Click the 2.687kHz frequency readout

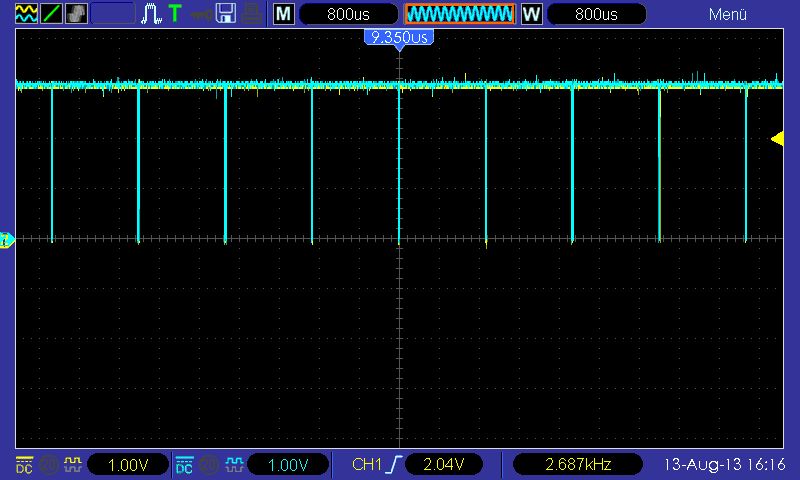578,464
